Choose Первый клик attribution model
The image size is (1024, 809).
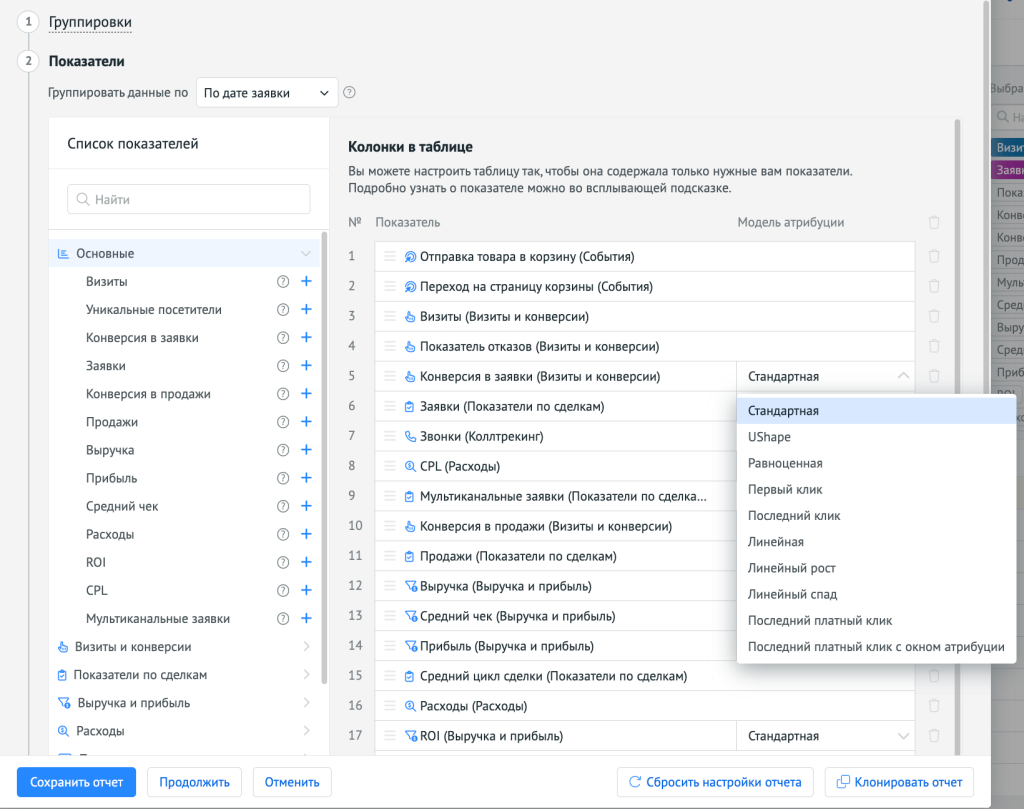pos(876,489)
